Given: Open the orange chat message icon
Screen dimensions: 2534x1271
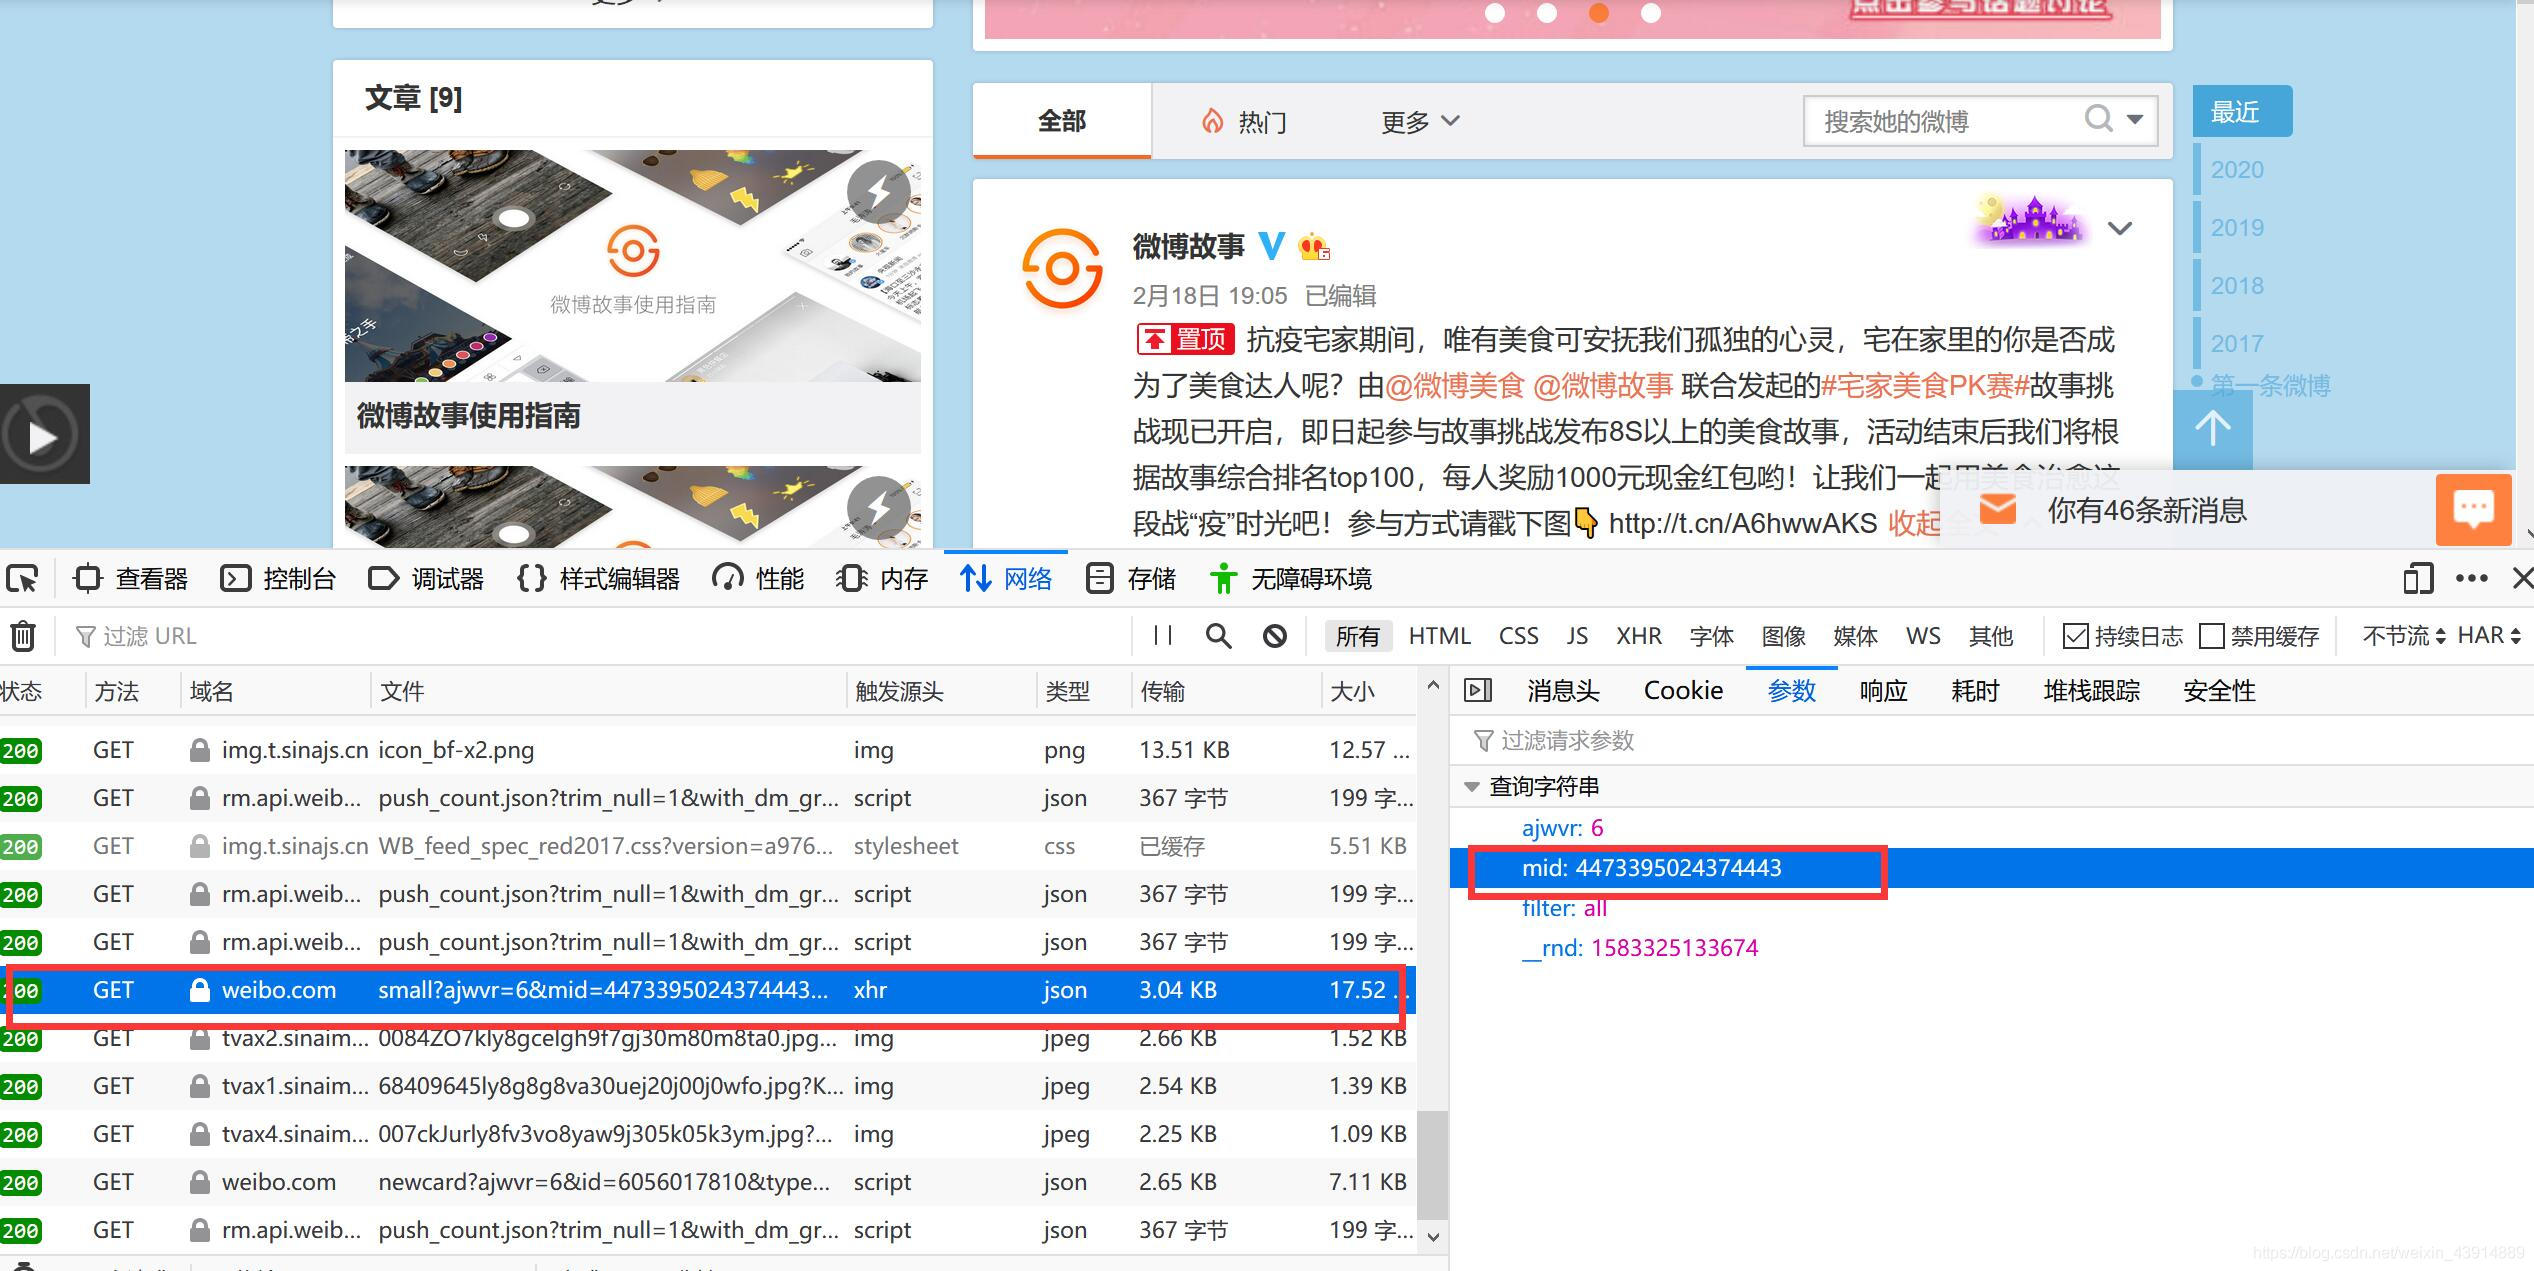Looking at the screenshot, I should pyautogui.click(x=2474, y=510).
